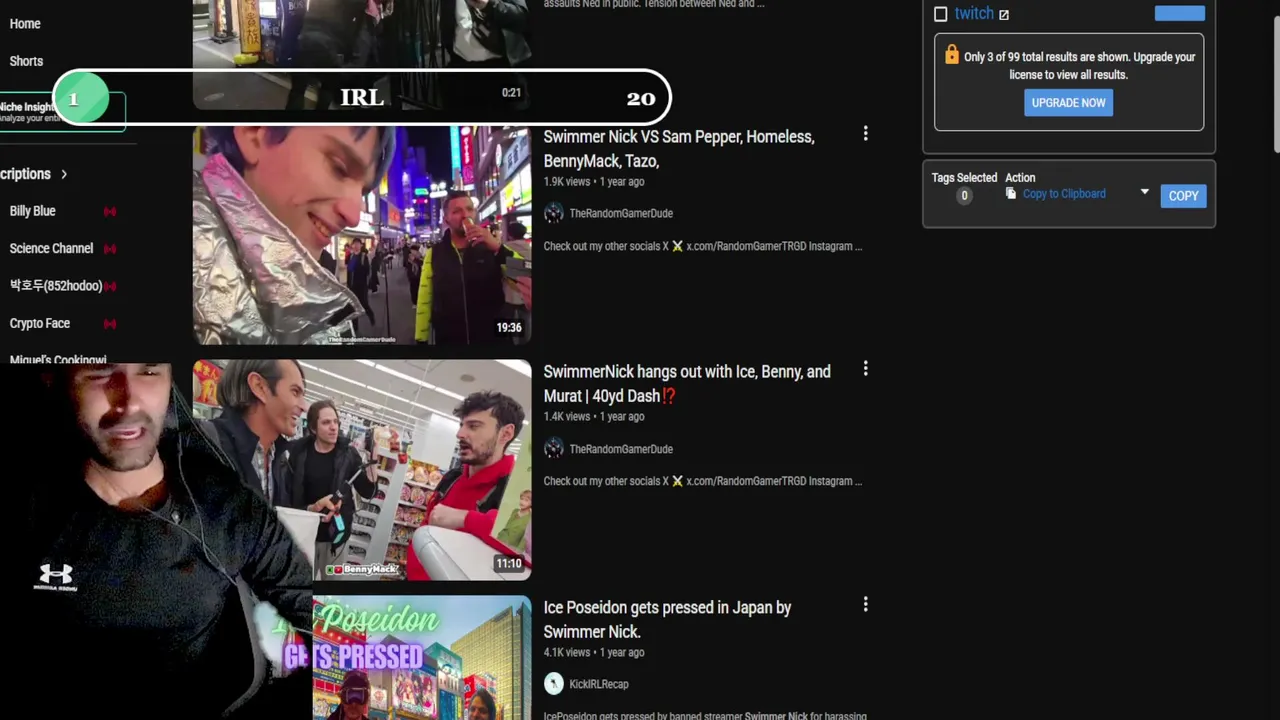The image size is (1280, 720).
Task: Go to Home in sidebar
Action: pyautogui.click(x=25, y=23)
